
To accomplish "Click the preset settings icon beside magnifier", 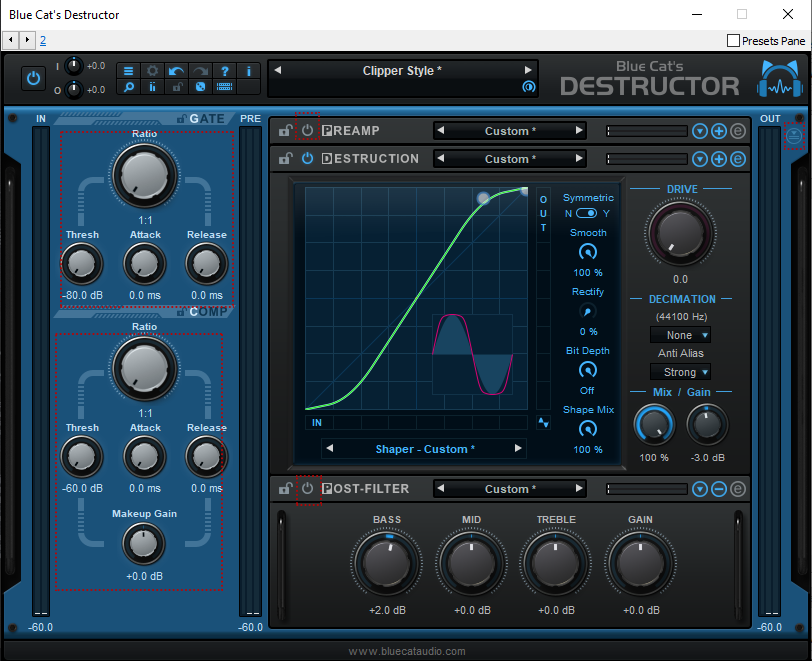I will point(152,87).
